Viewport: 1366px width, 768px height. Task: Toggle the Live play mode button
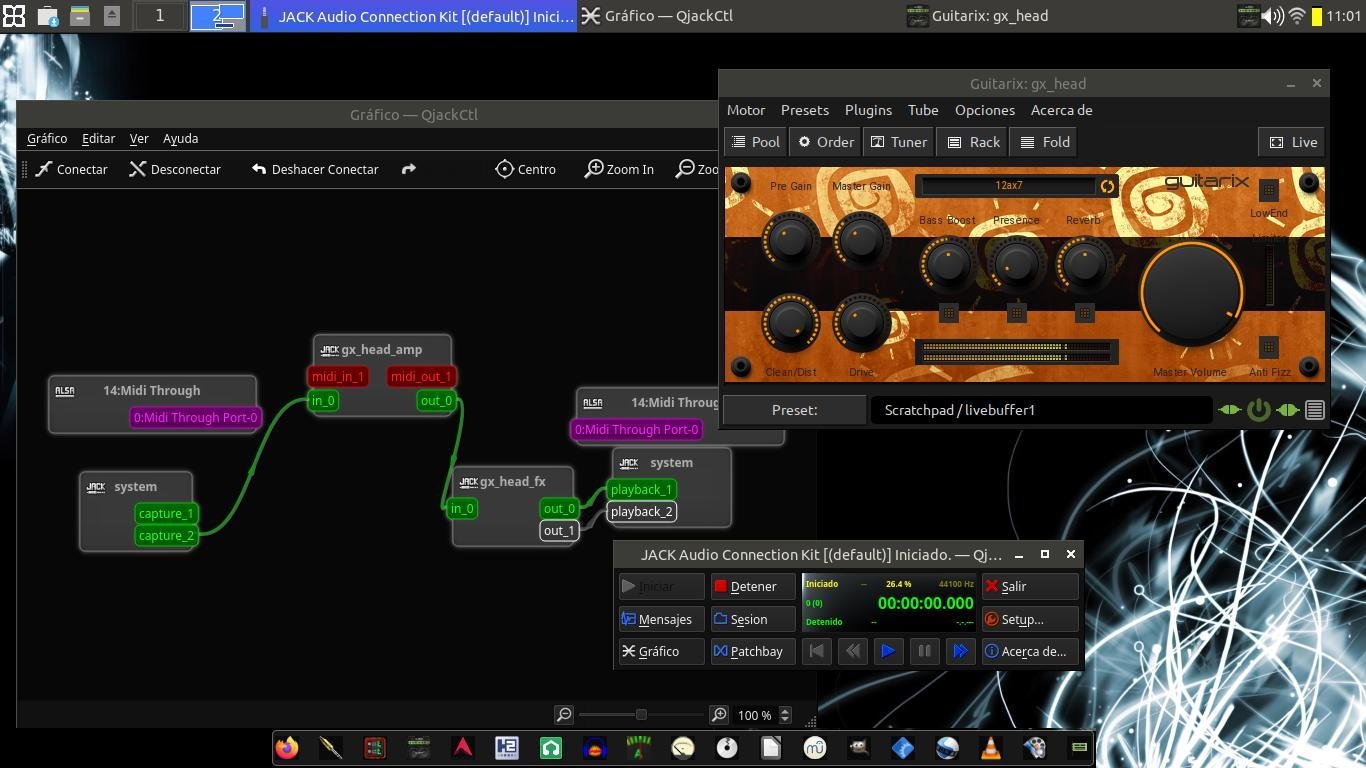click(1293, 142)
